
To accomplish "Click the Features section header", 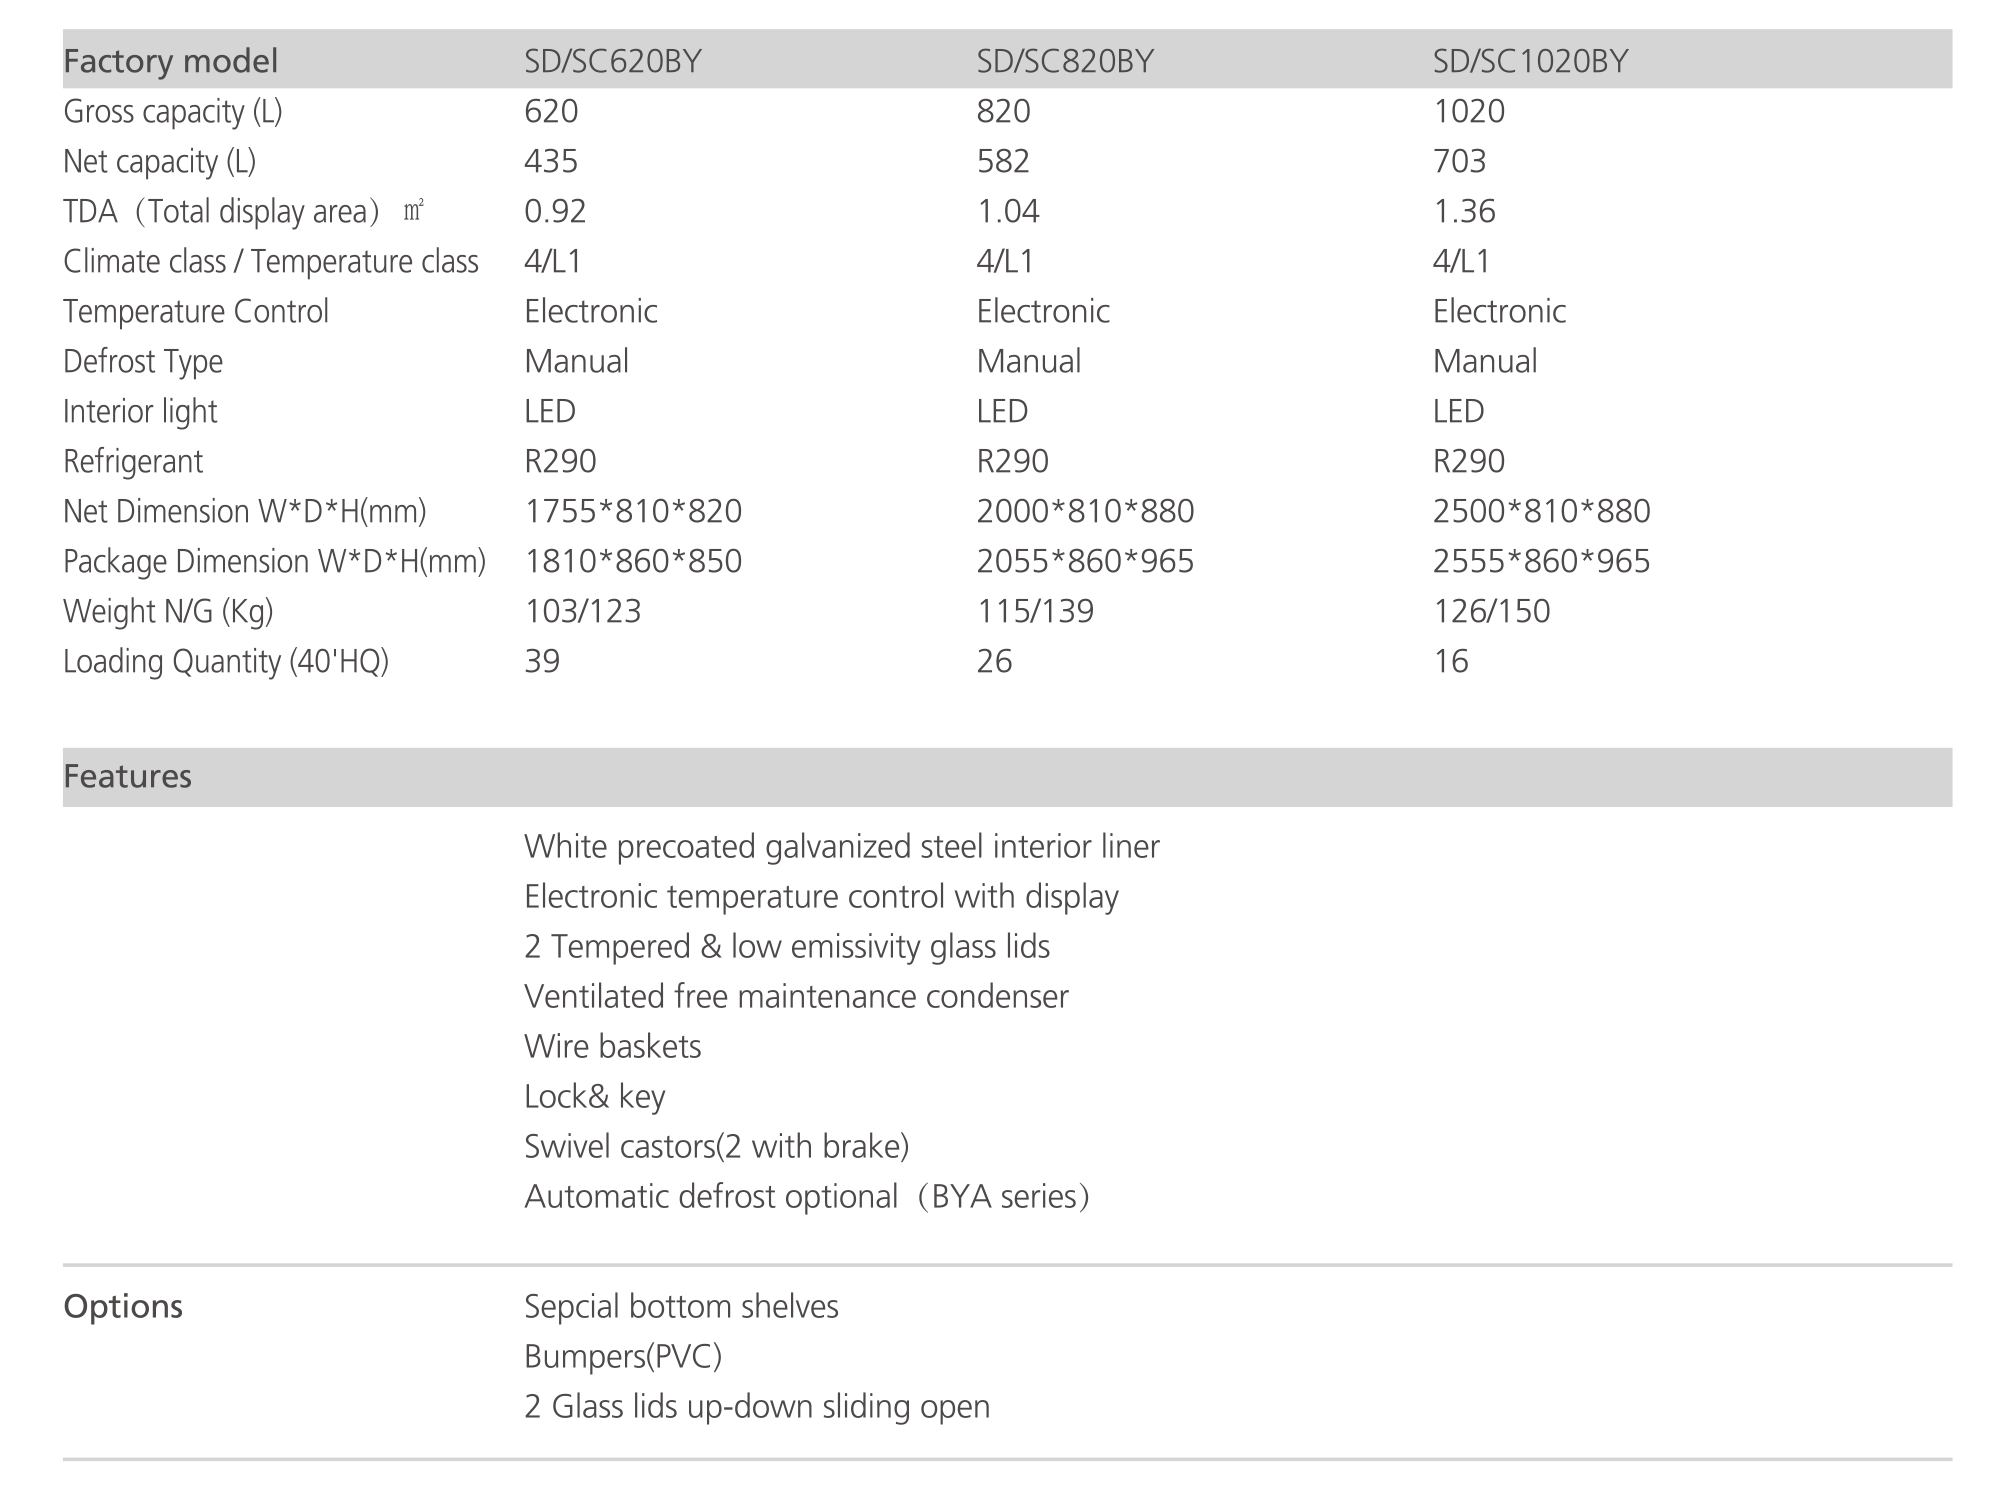I will coord(127,776).
